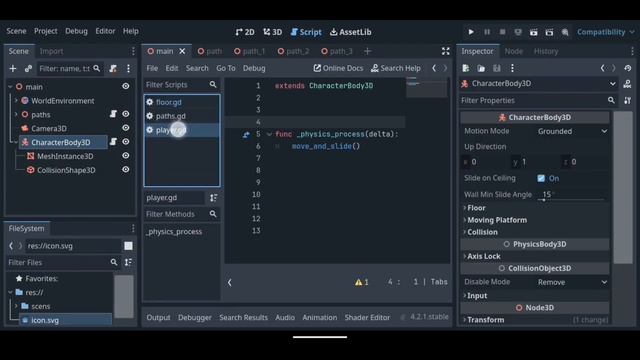Image resolution: width=640 pixels, height=360 pixels.
Task: Hide the MeshInstance3D node
Action: 126,156
